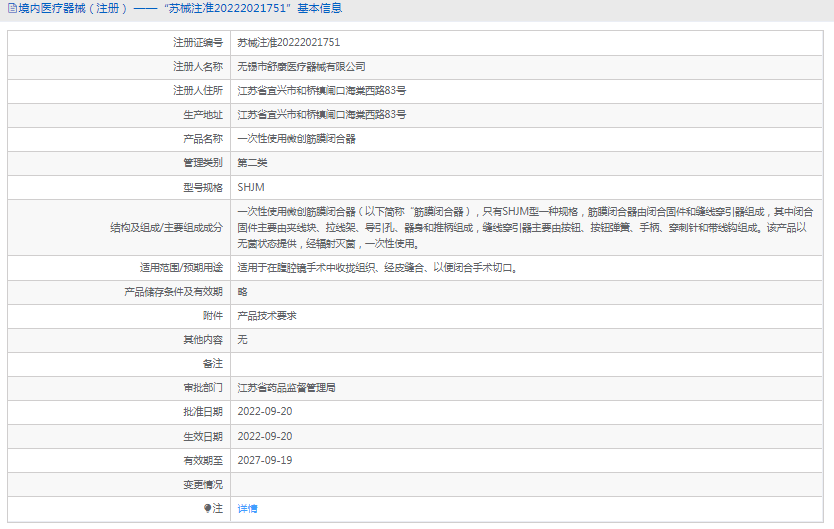Click the document icon beside the page title

click(x=12, y=8)
